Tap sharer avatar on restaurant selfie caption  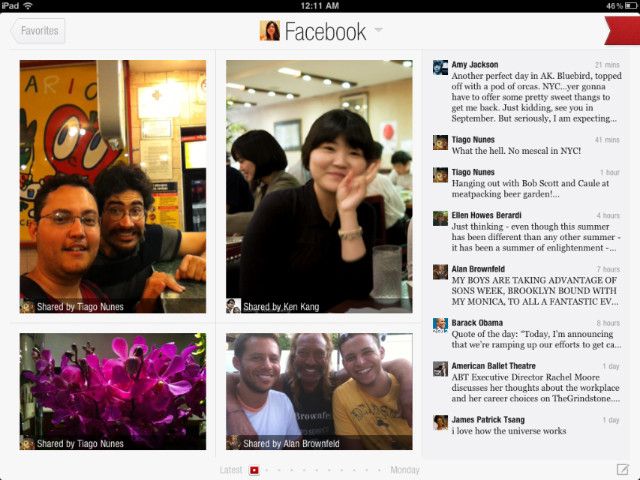tap(27, 307)
